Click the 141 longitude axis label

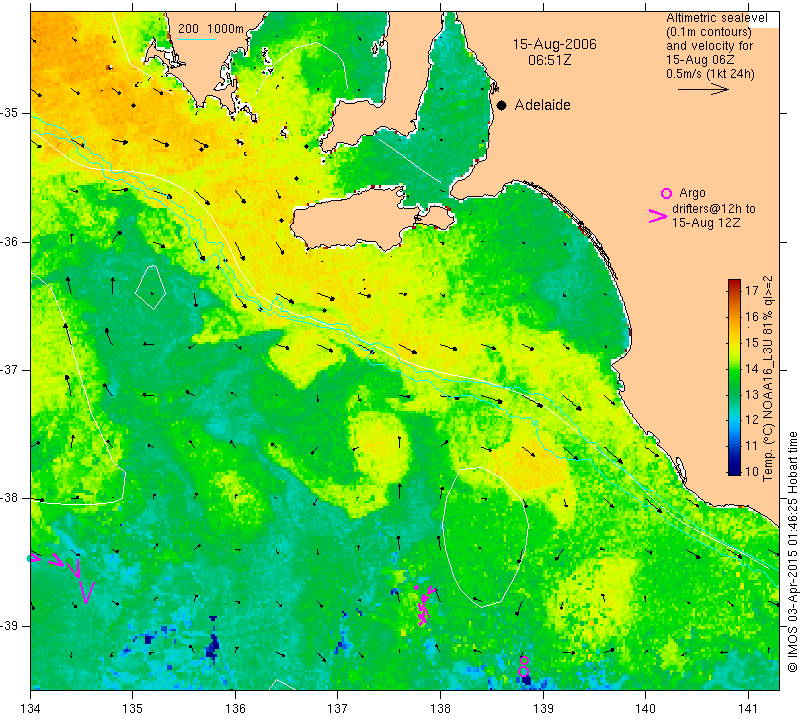[x=748, y=709]
